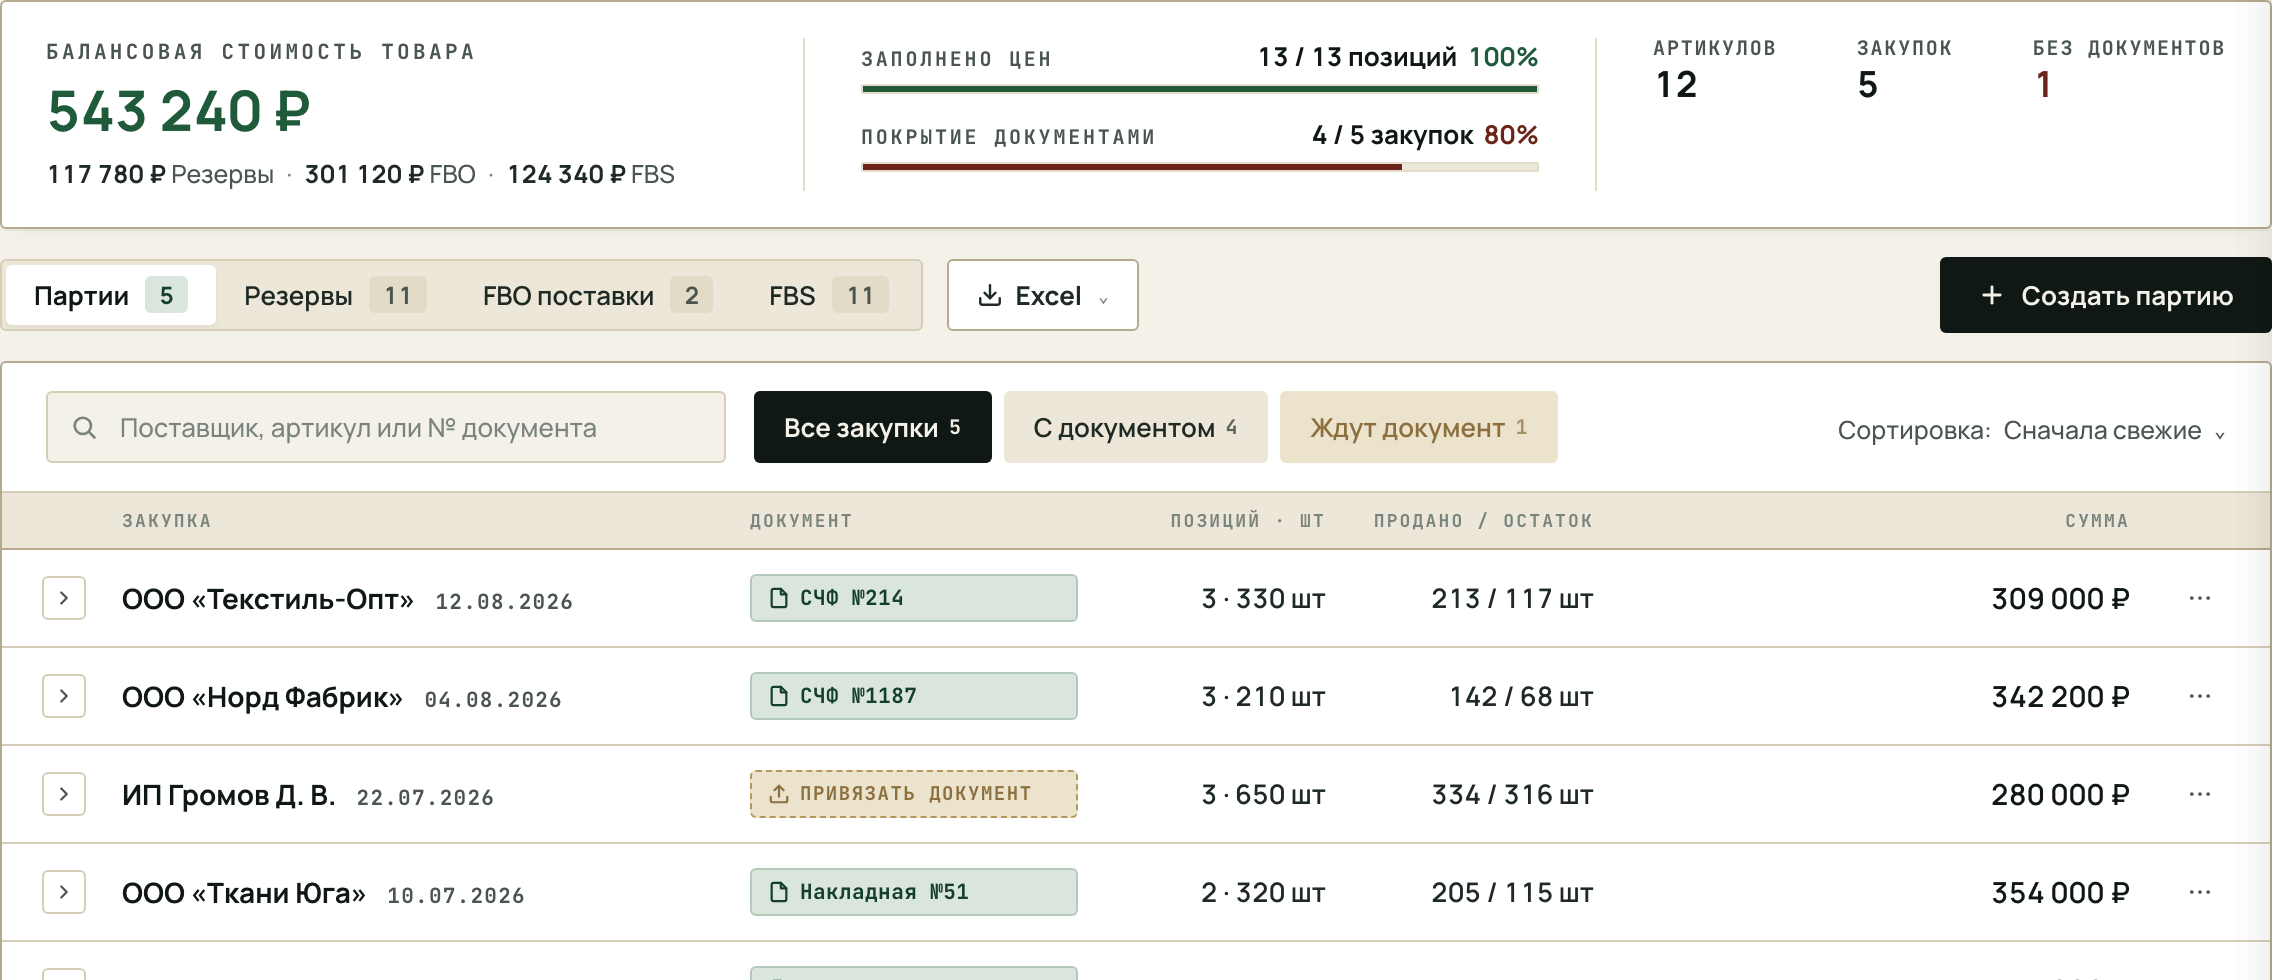Click the sum 354 000 ₽
This screenshot has height=980, width=2272.
(2060, 892)
